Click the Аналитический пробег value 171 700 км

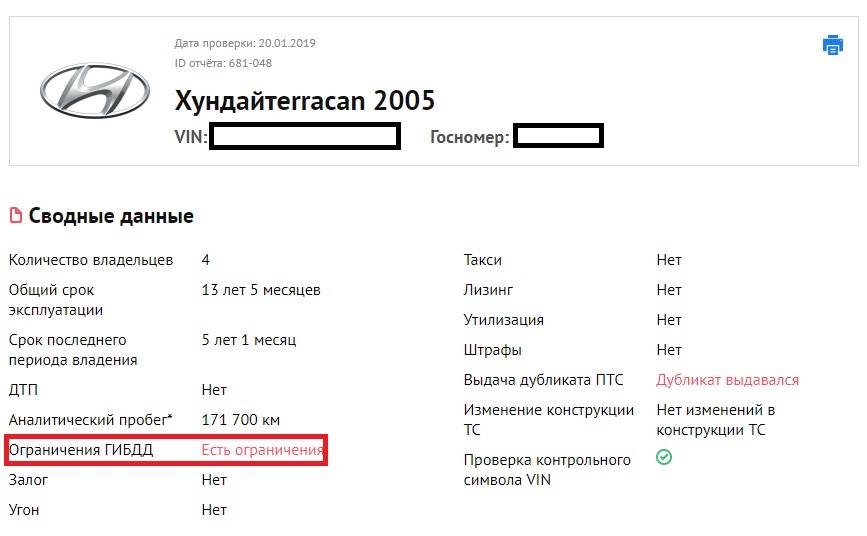coord(240,420)
